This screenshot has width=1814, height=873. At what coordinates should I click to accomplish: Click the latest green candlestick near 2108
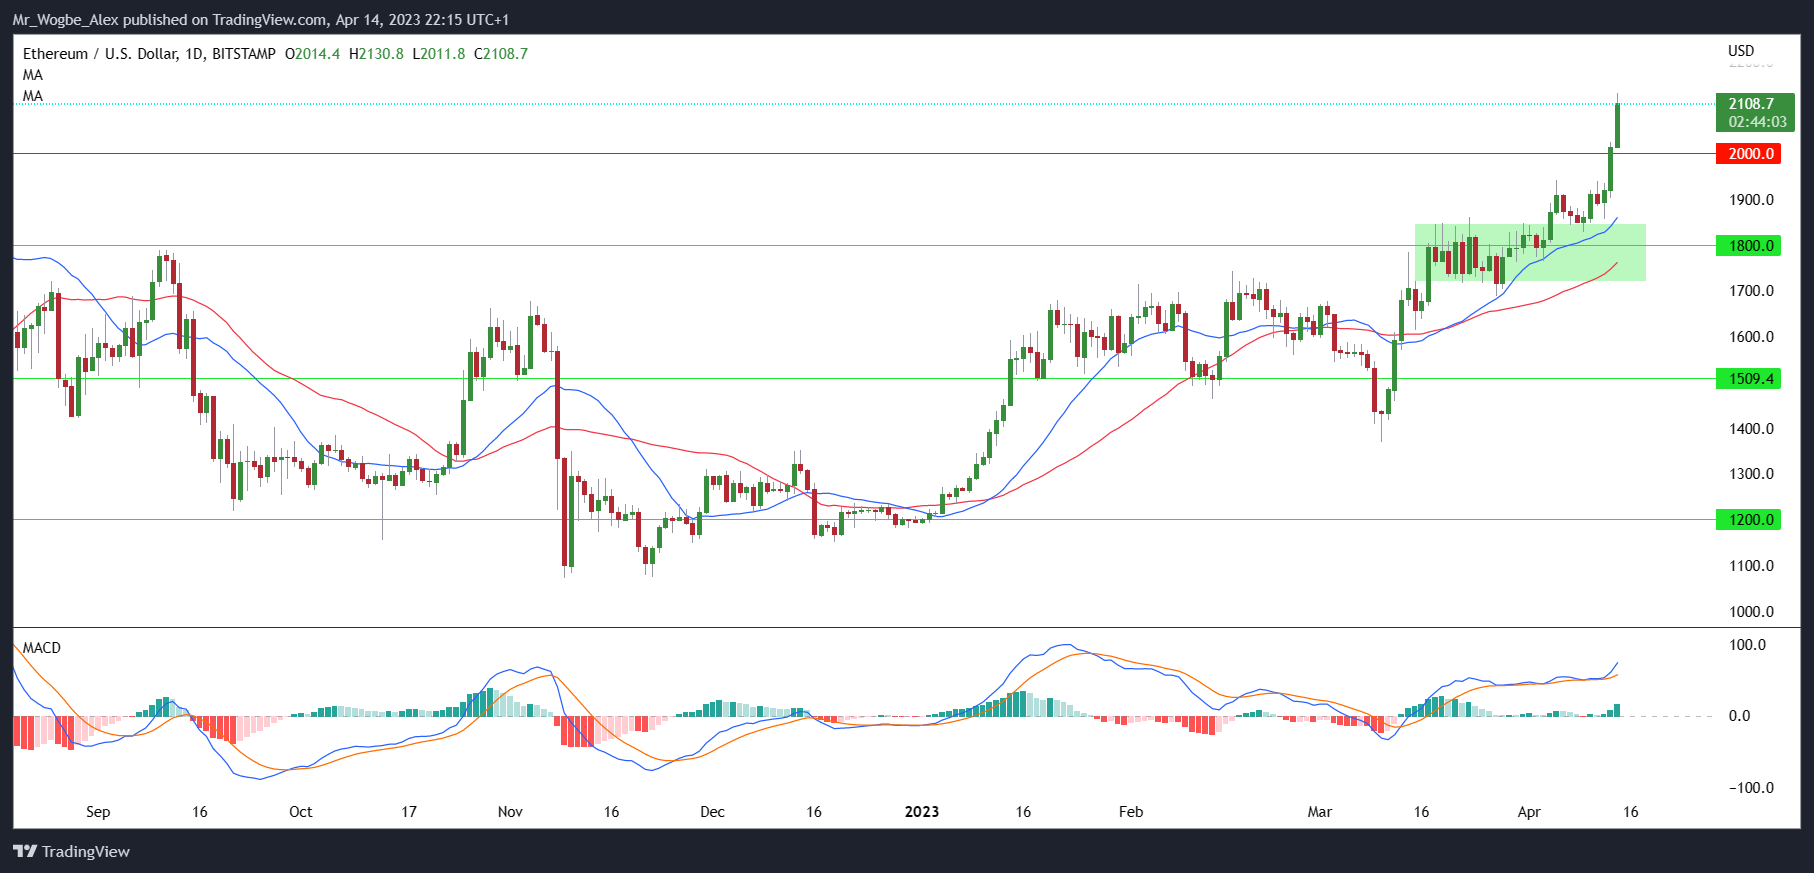click(x=1617, y=124)
